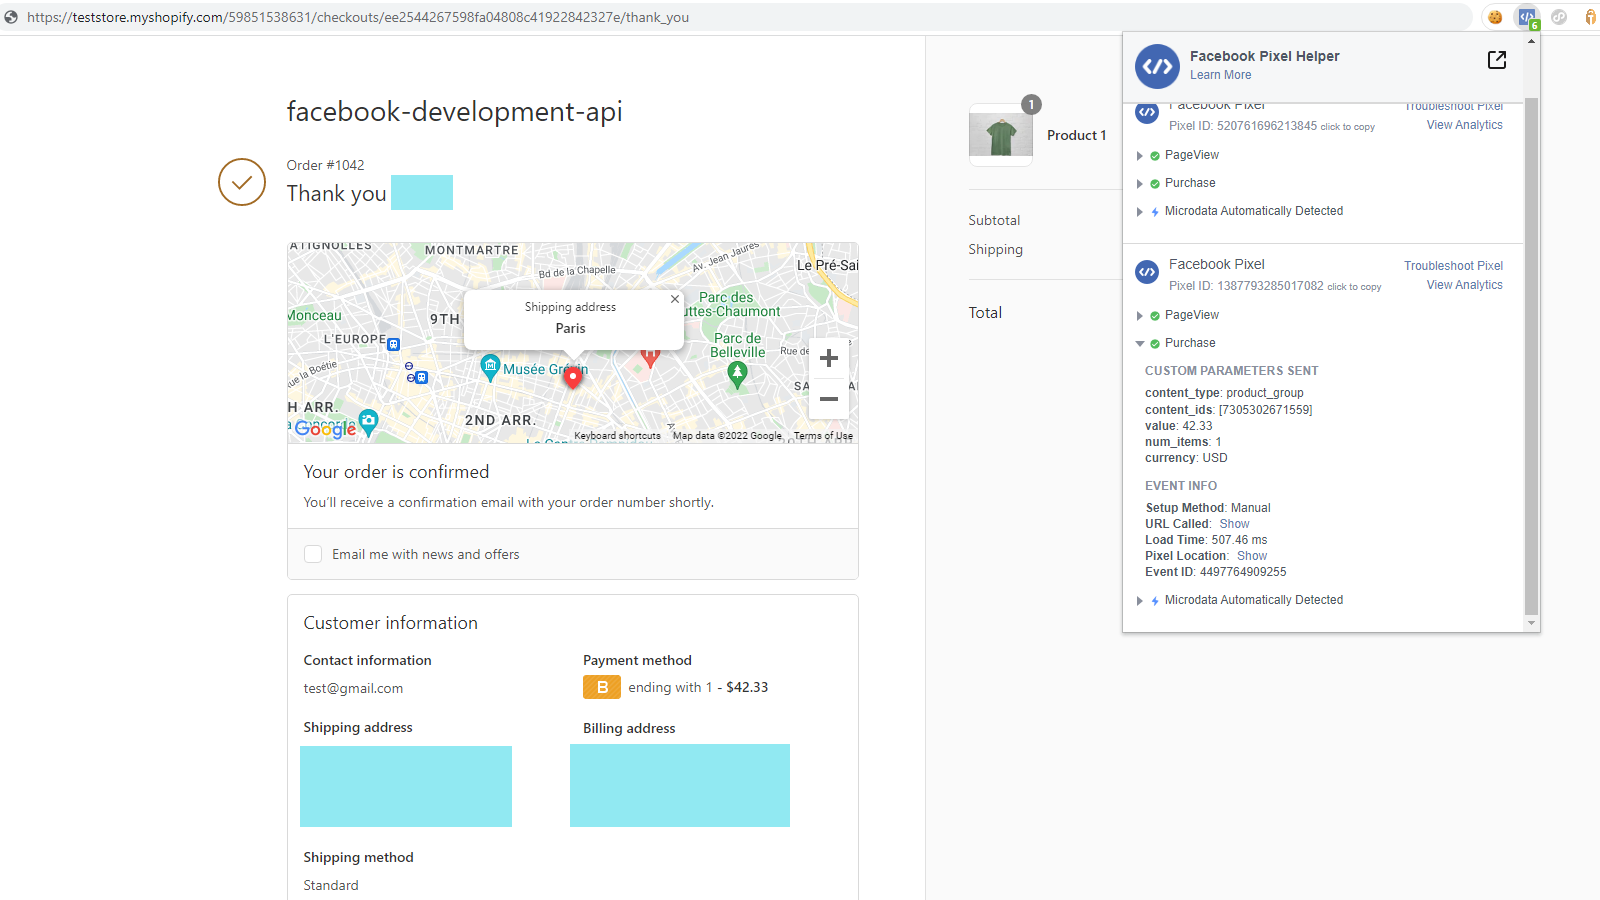The width and height of the screenshot is (1600, 900).
Task: Copy Pixel ID 520761696213845
Action: tap(1347, 127)
